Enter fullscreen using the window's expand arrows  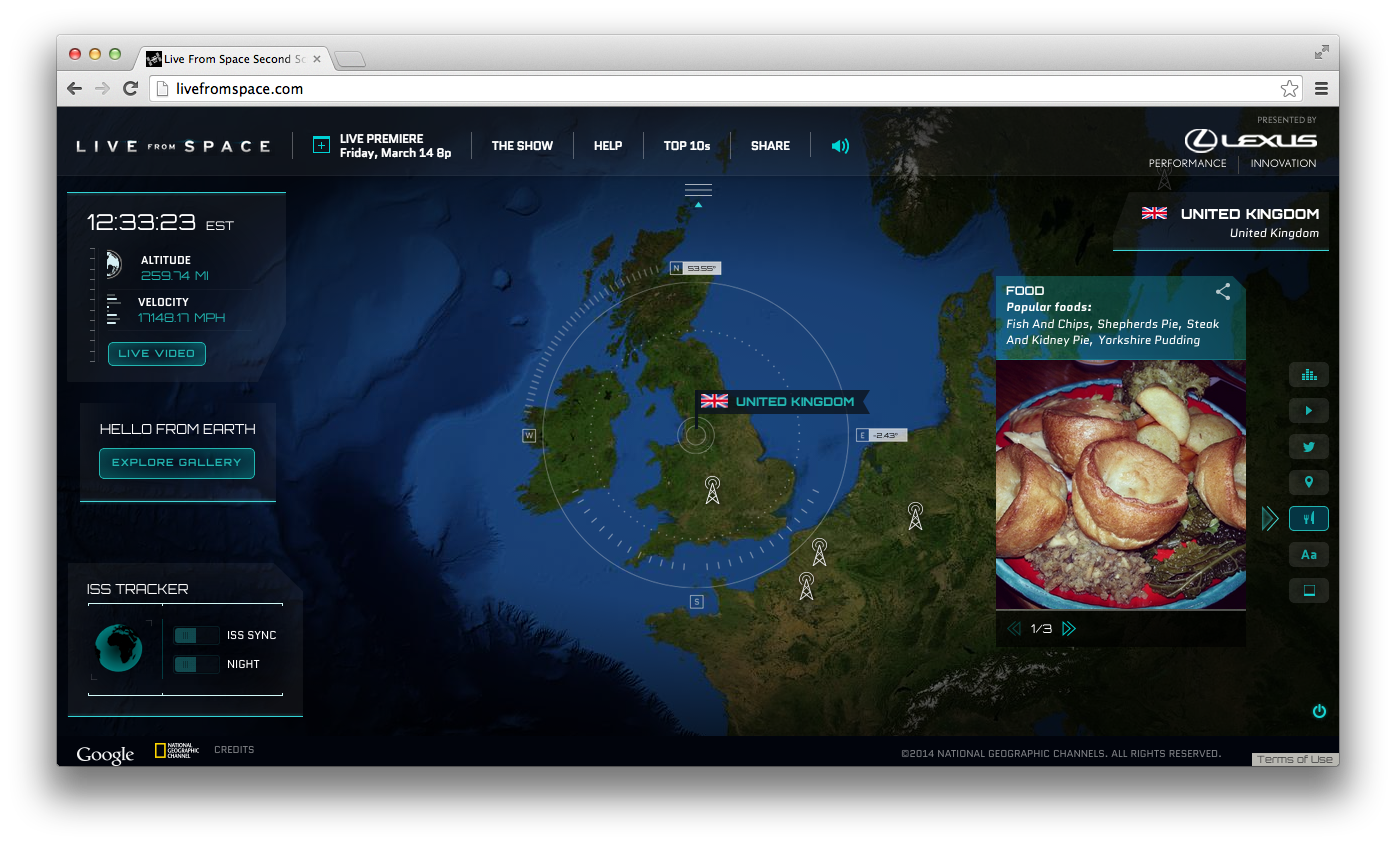pos(1322,52)
